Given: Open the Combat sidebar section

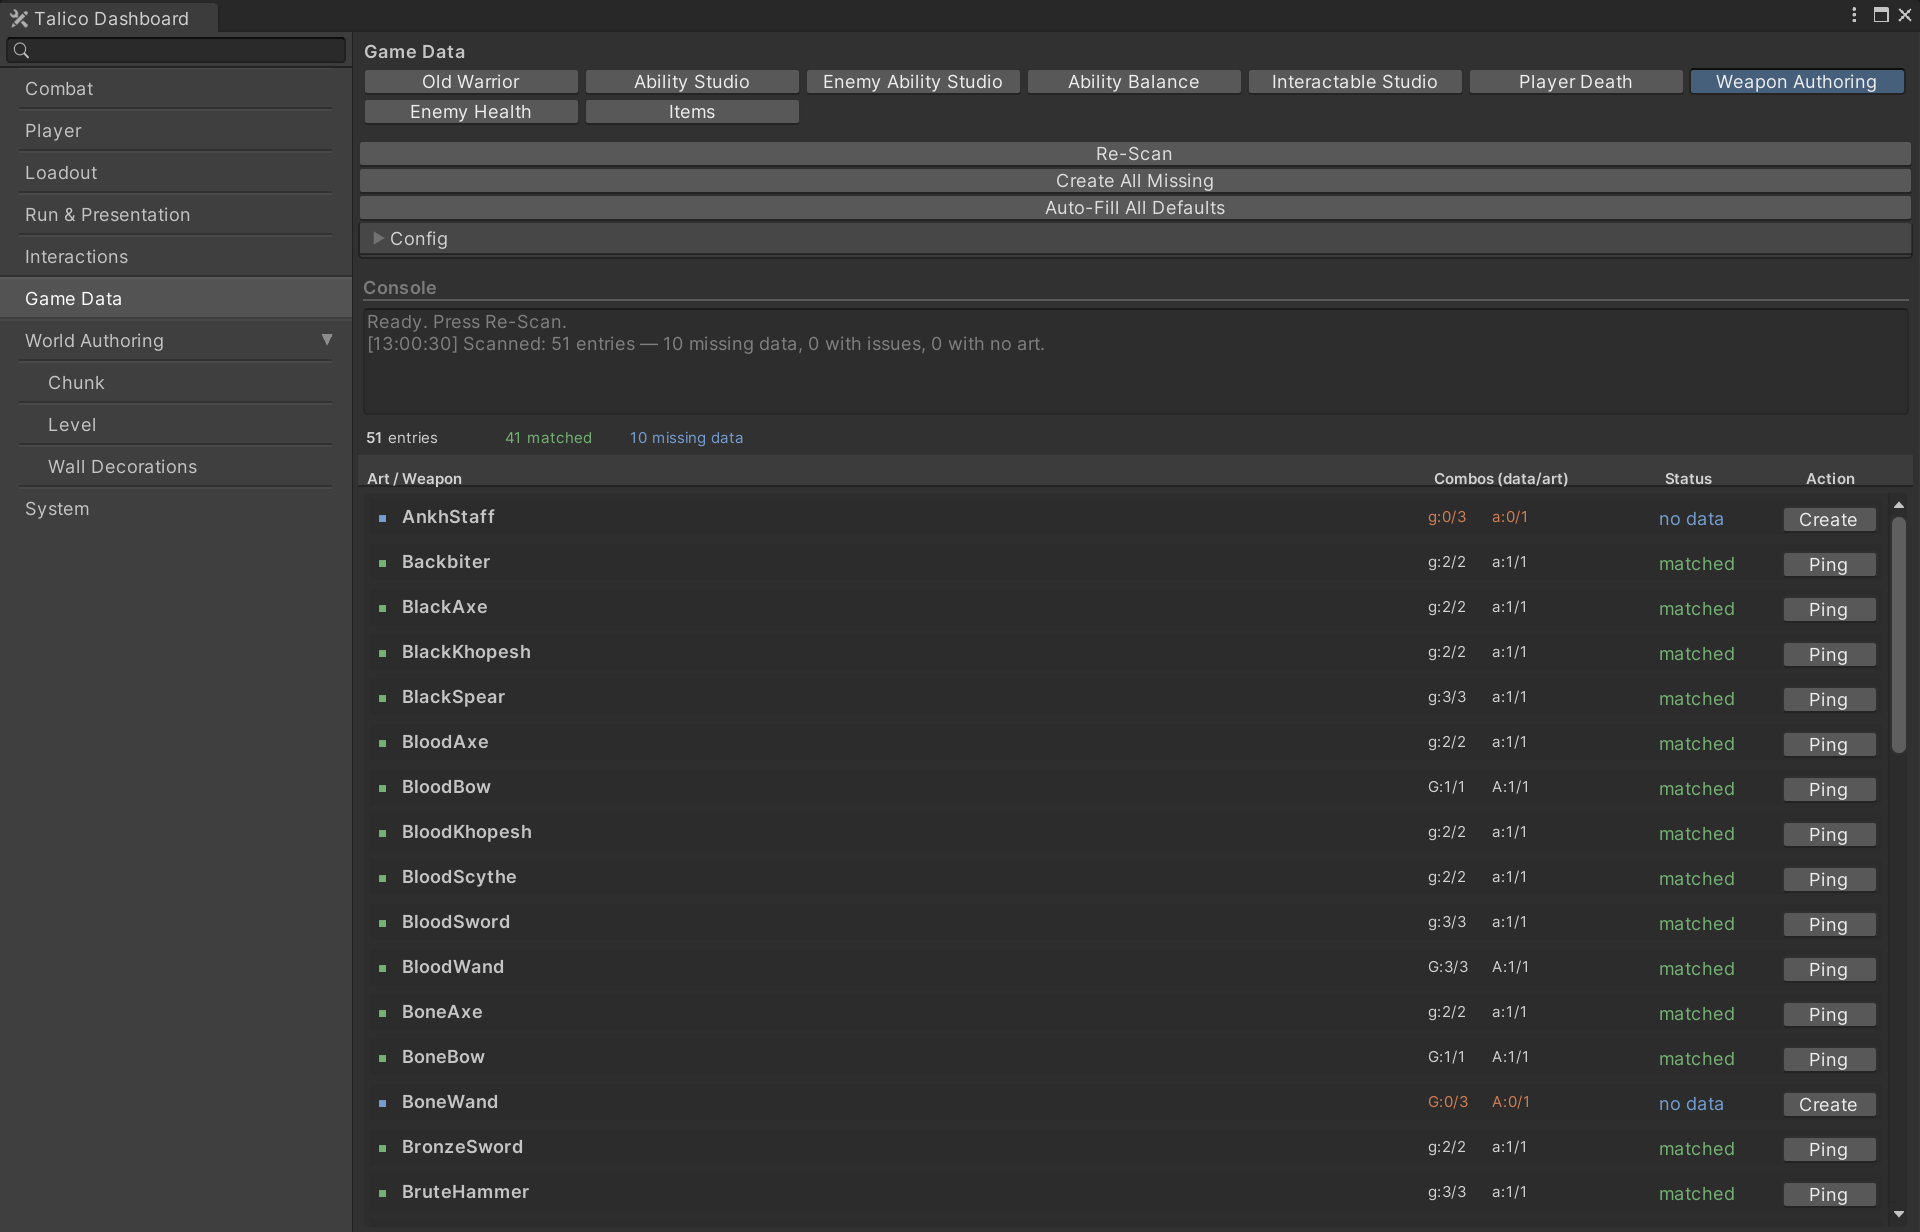Looking at the screenshot, I should pyautogui.click(x=176, y=88).
